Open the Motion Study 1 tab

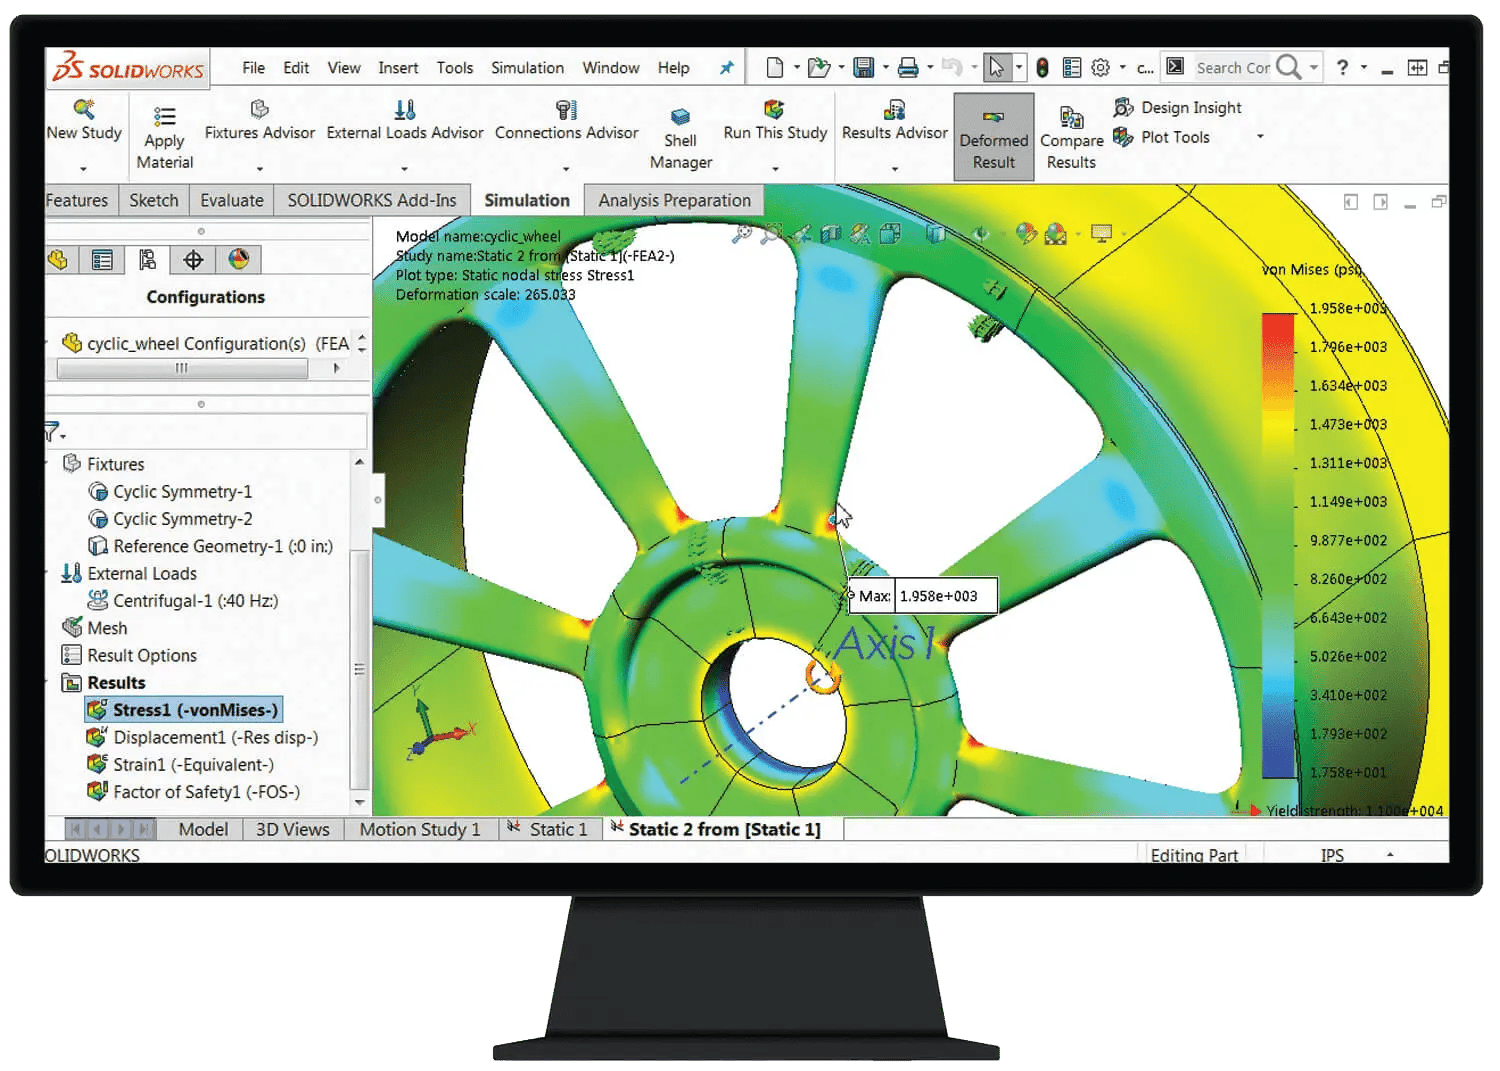(420, 829)
